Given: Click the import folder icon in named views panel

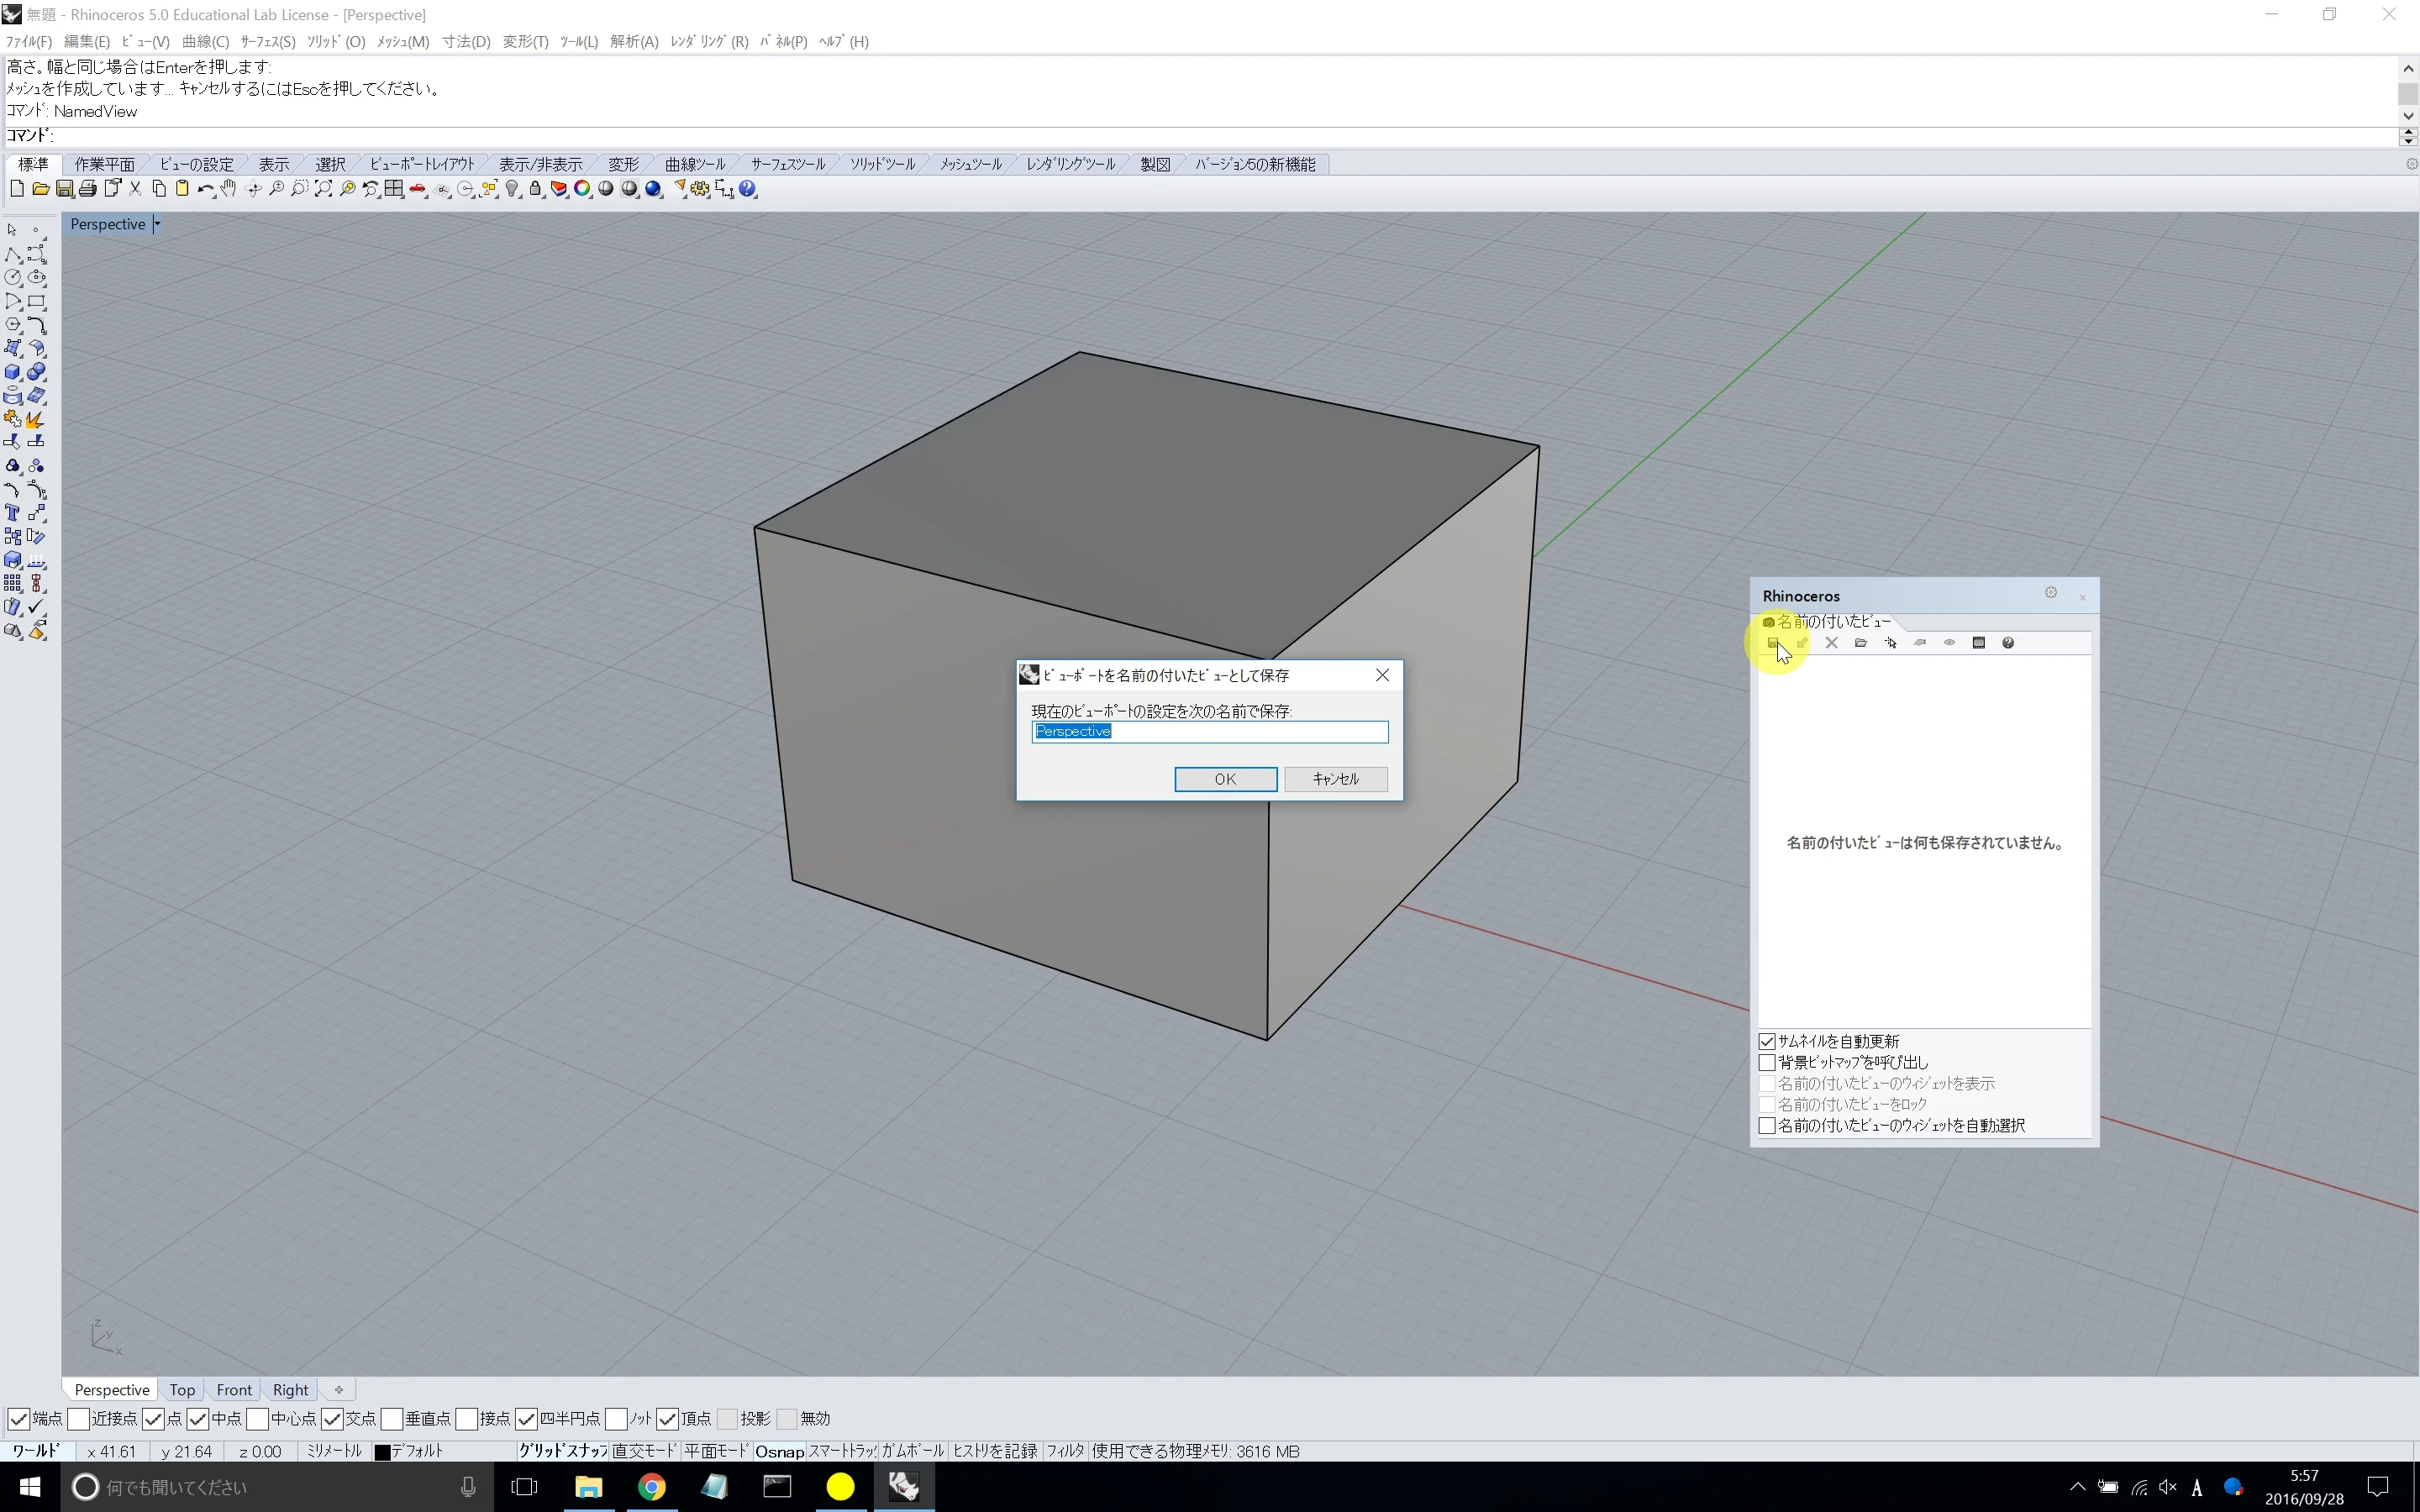Looking at the screenshot, I should click(1860, 643).
